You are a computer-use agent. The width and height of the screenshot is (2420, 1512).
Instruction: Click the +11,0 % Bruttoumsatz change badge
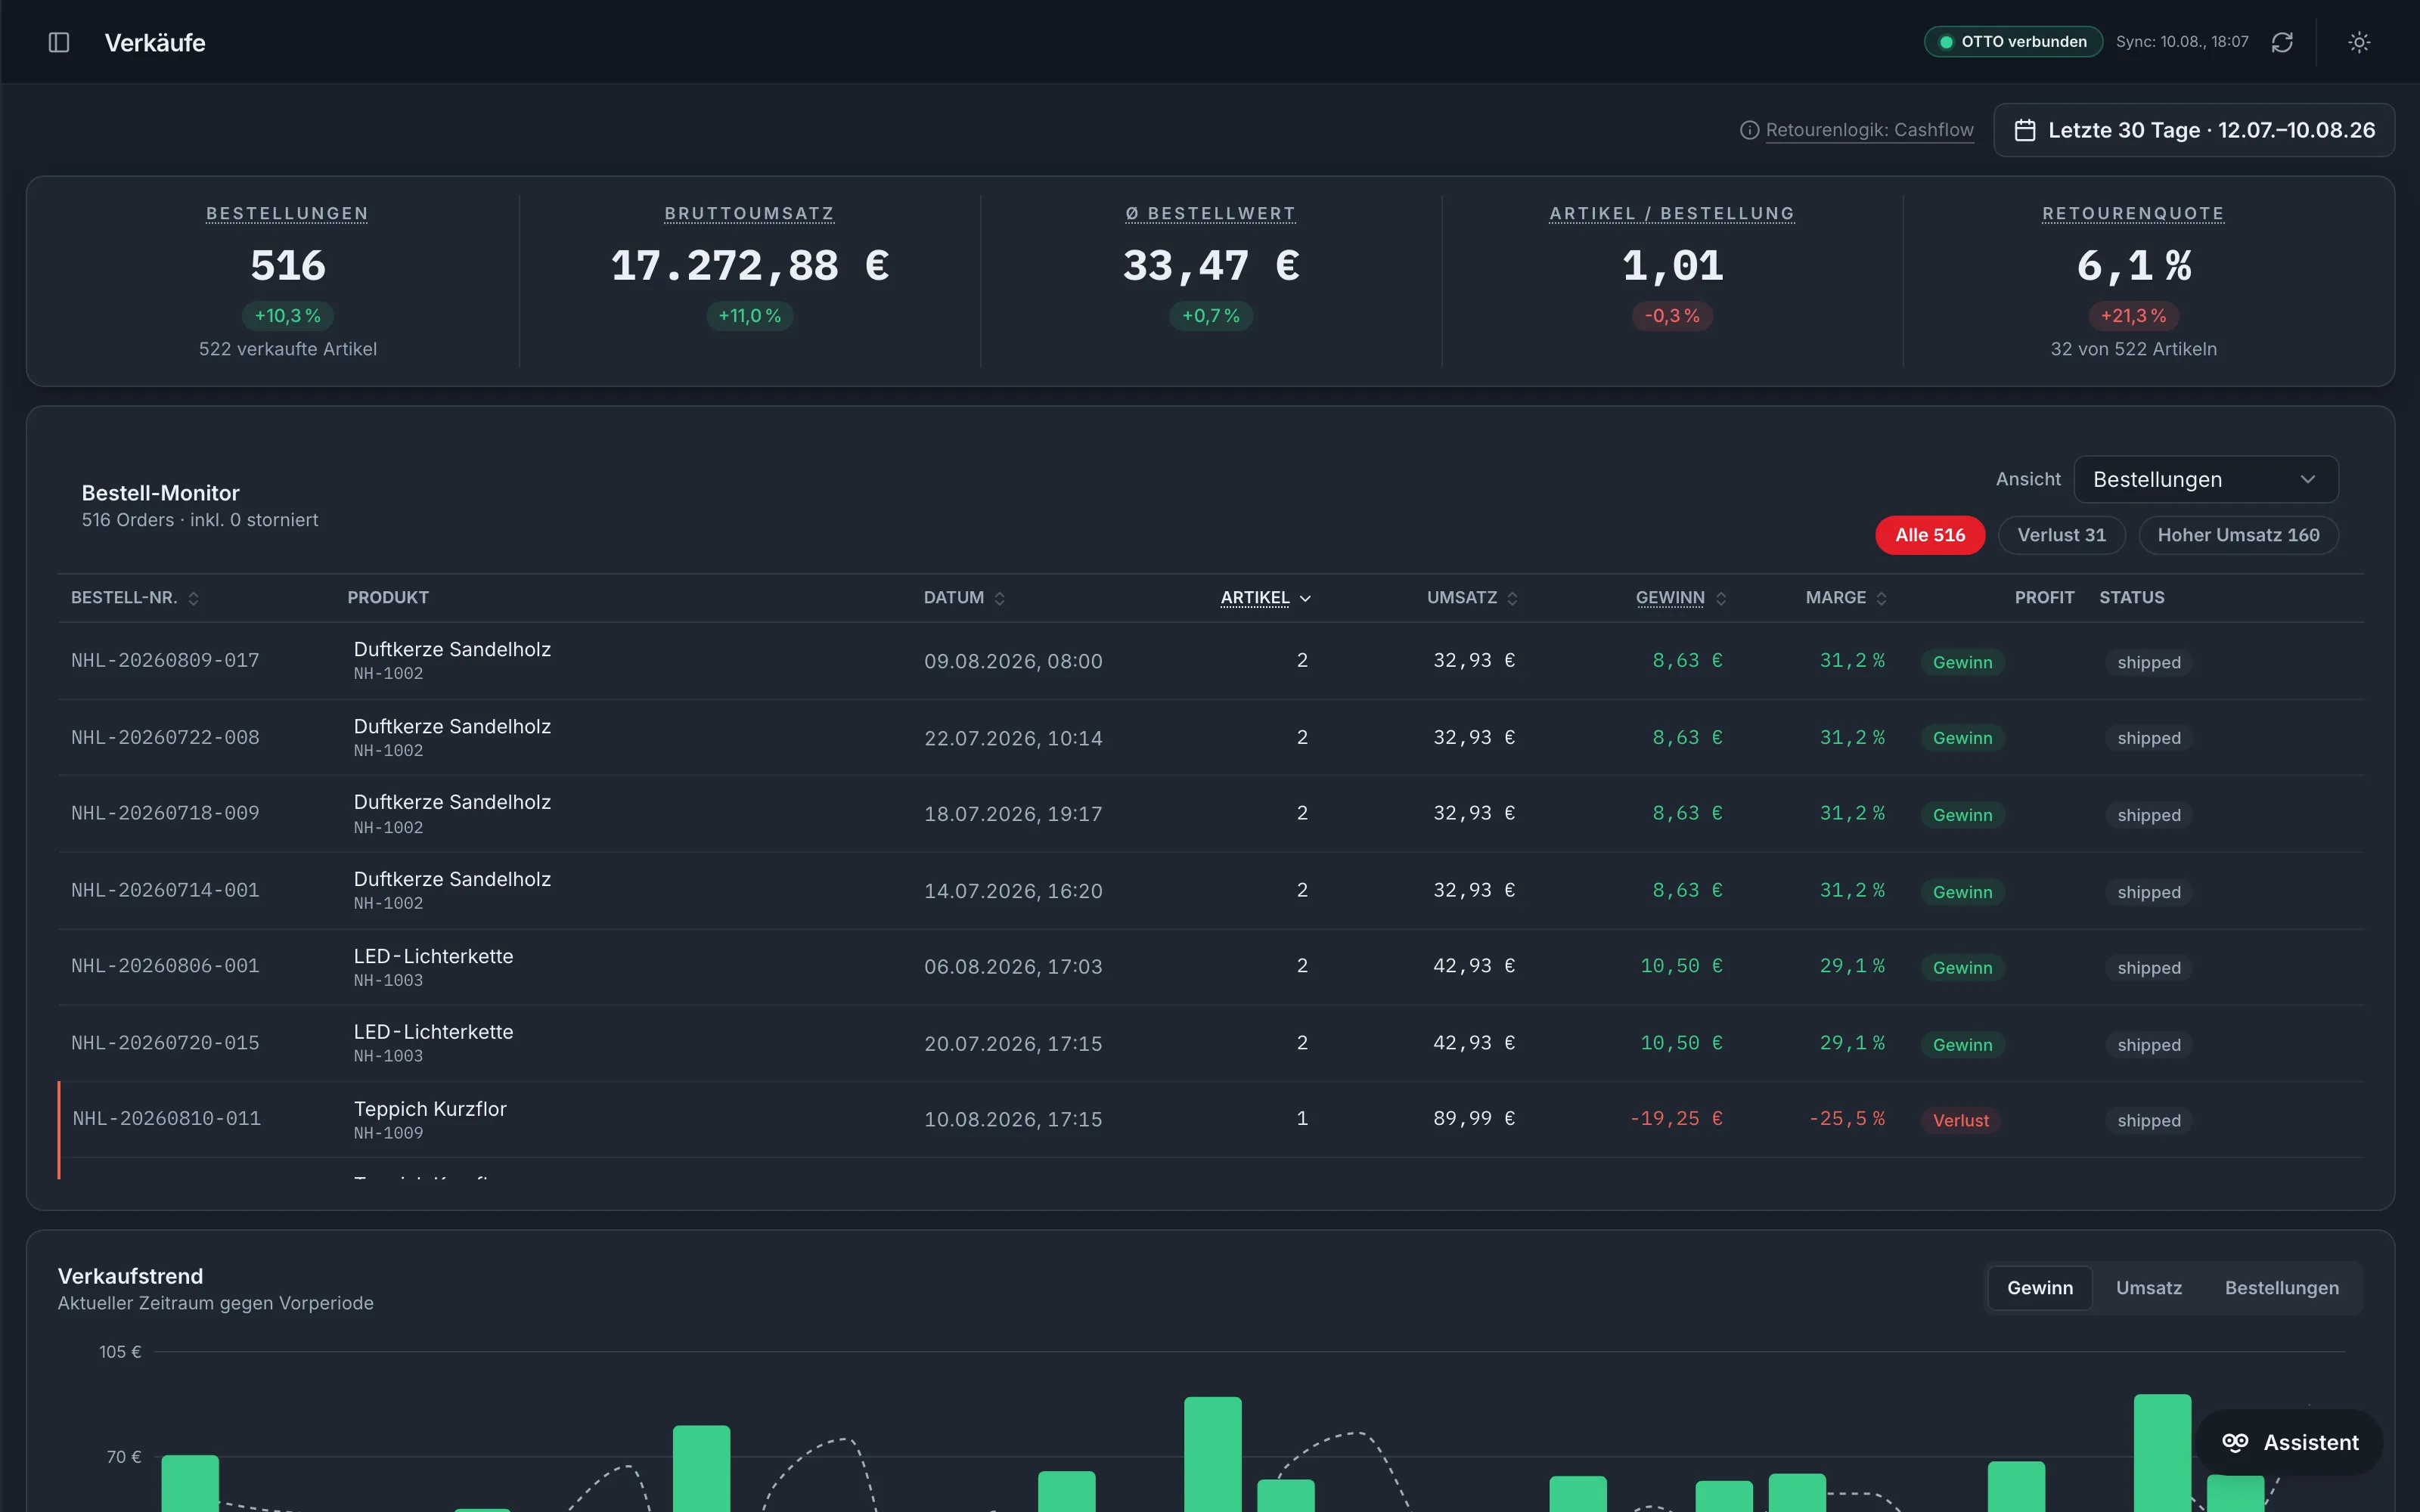click(x=749, y=316)
